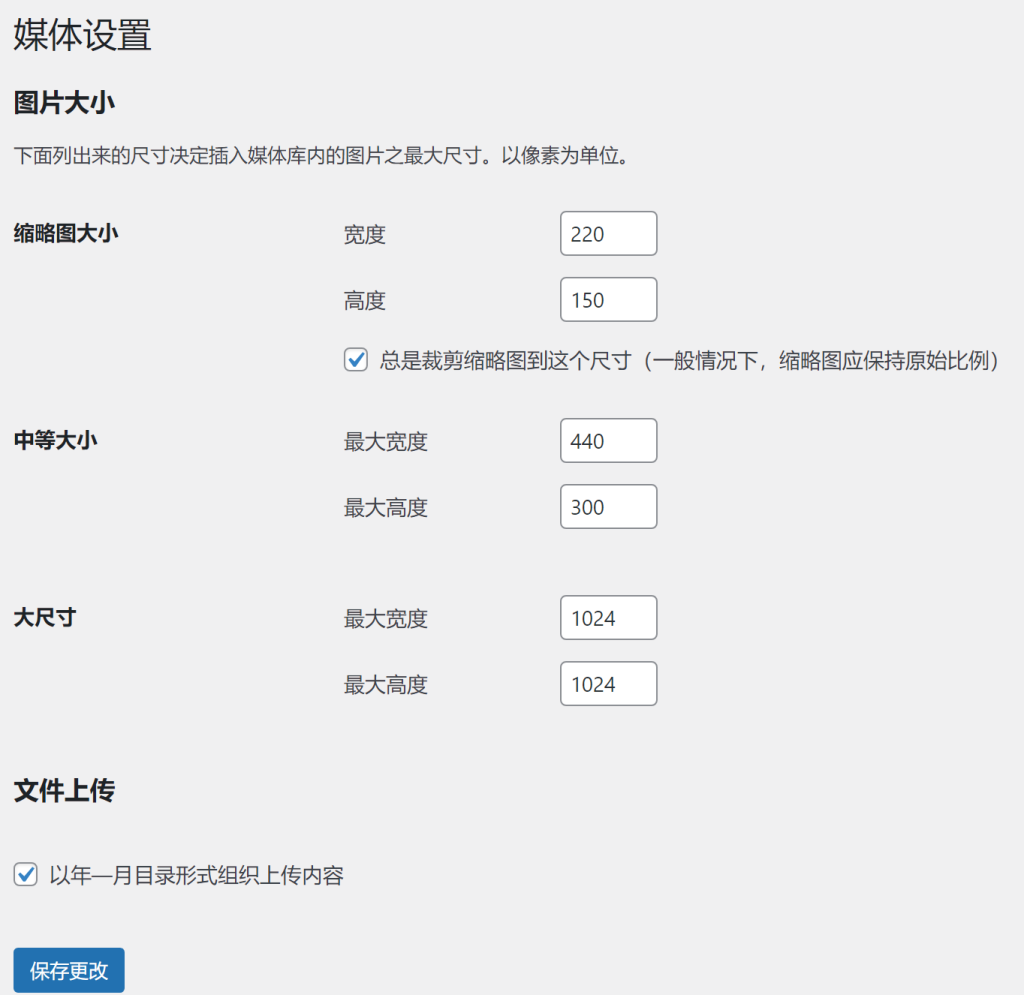This screenshot has width=1024, height=995.
Task: Select the 中等大小 最大高度 field showing 300
Action: (608, 506)
